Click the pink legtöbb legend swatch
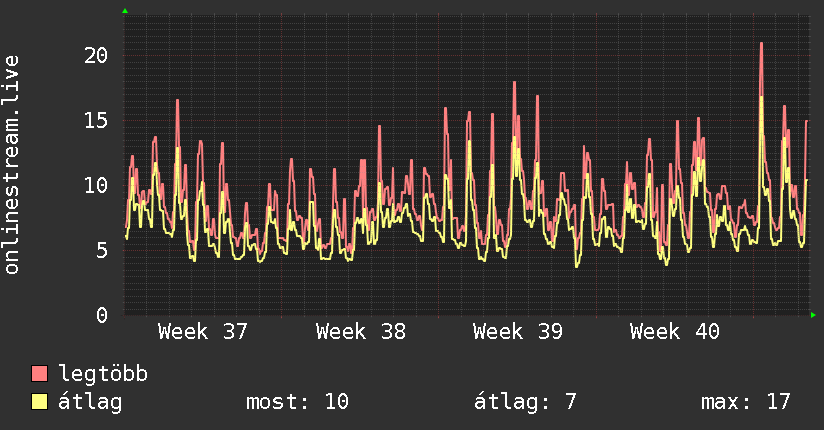824x430 pixels. click(x=39, y=373)
